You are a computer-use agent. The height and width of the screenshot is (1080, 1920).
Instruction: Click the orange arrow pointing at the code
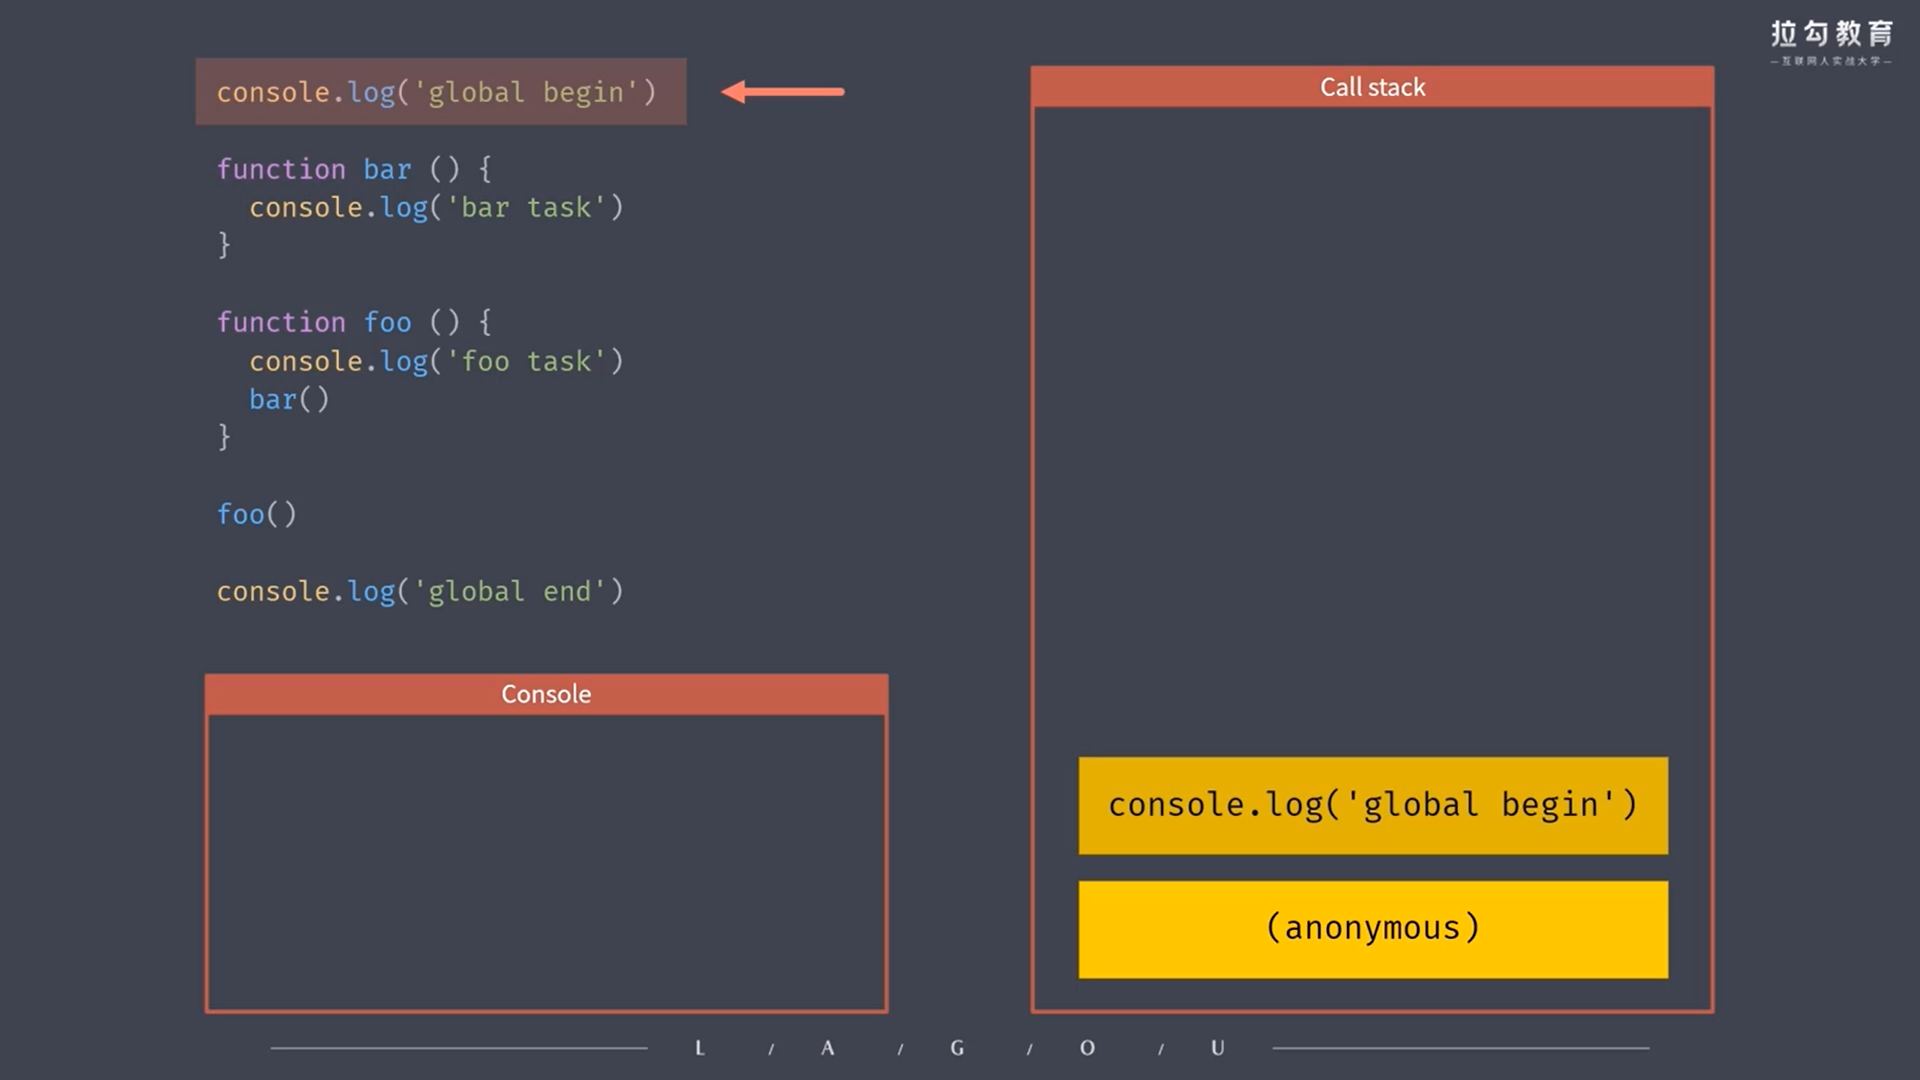[783, 92]
